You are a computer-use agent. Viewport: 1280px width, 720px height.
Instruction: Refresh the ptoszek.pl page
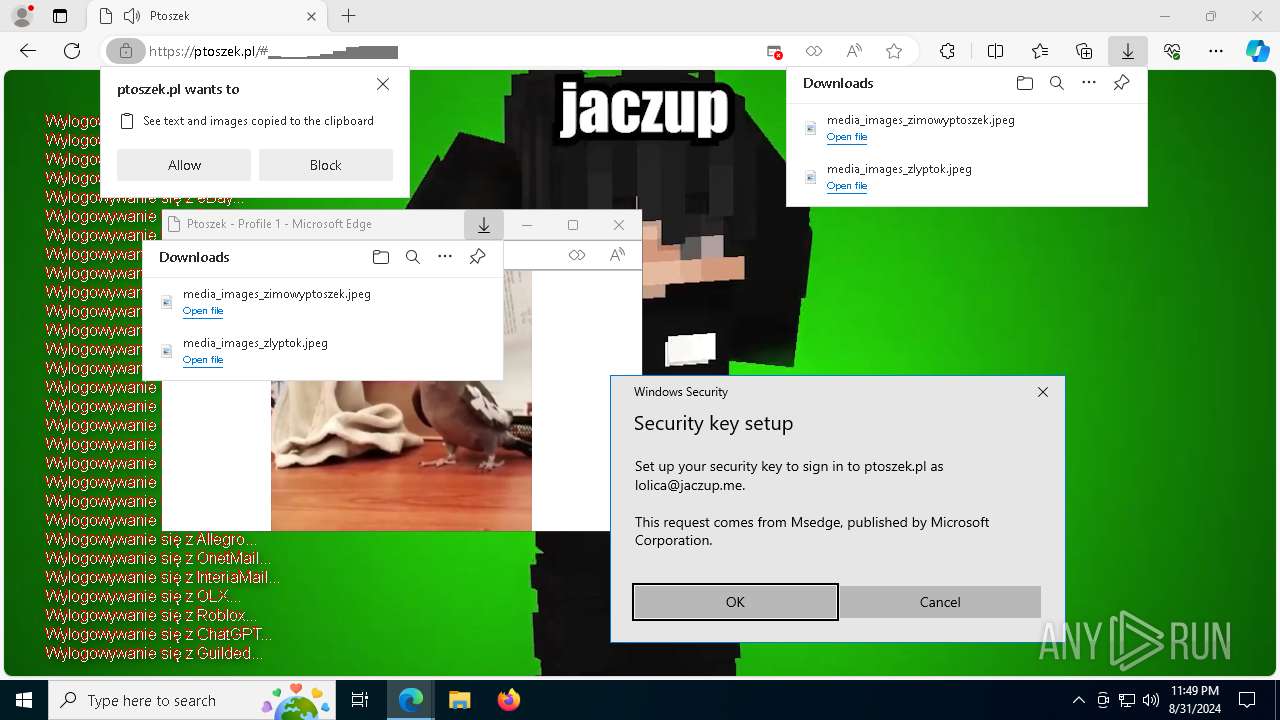click(x=72, y=51)
